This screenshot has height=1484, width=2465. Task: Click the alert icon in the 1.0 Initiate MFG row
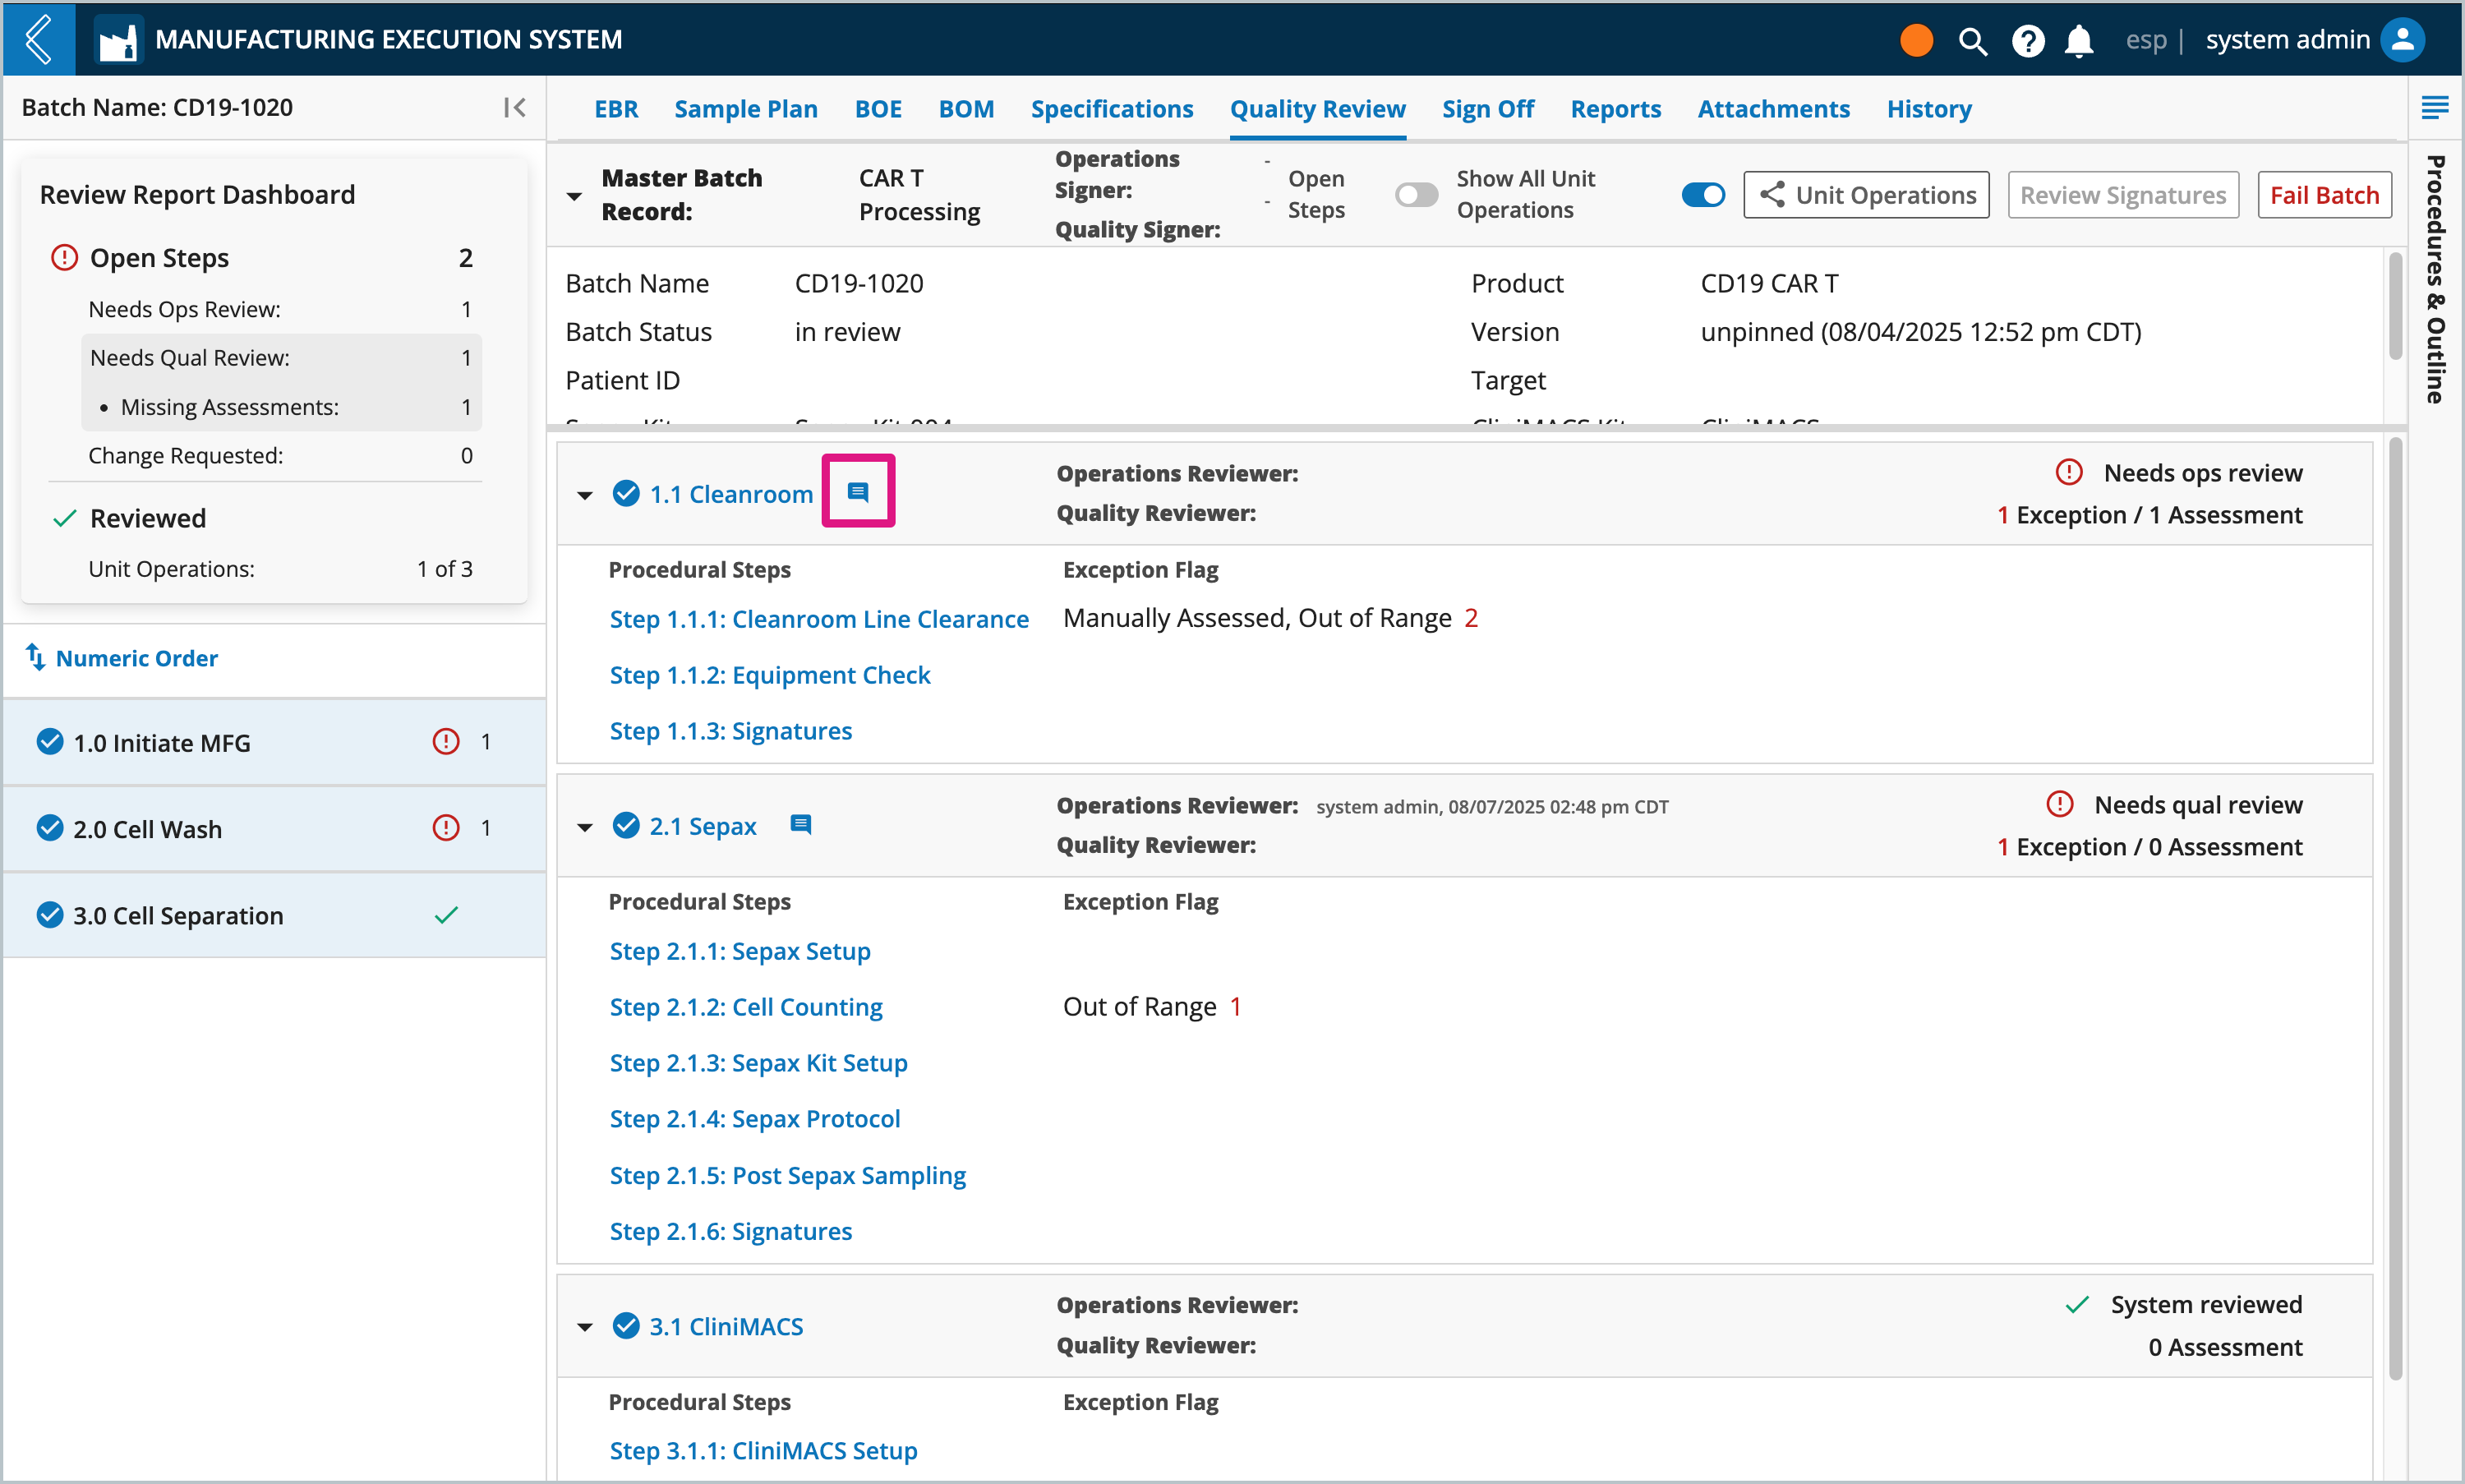[445, 741]
